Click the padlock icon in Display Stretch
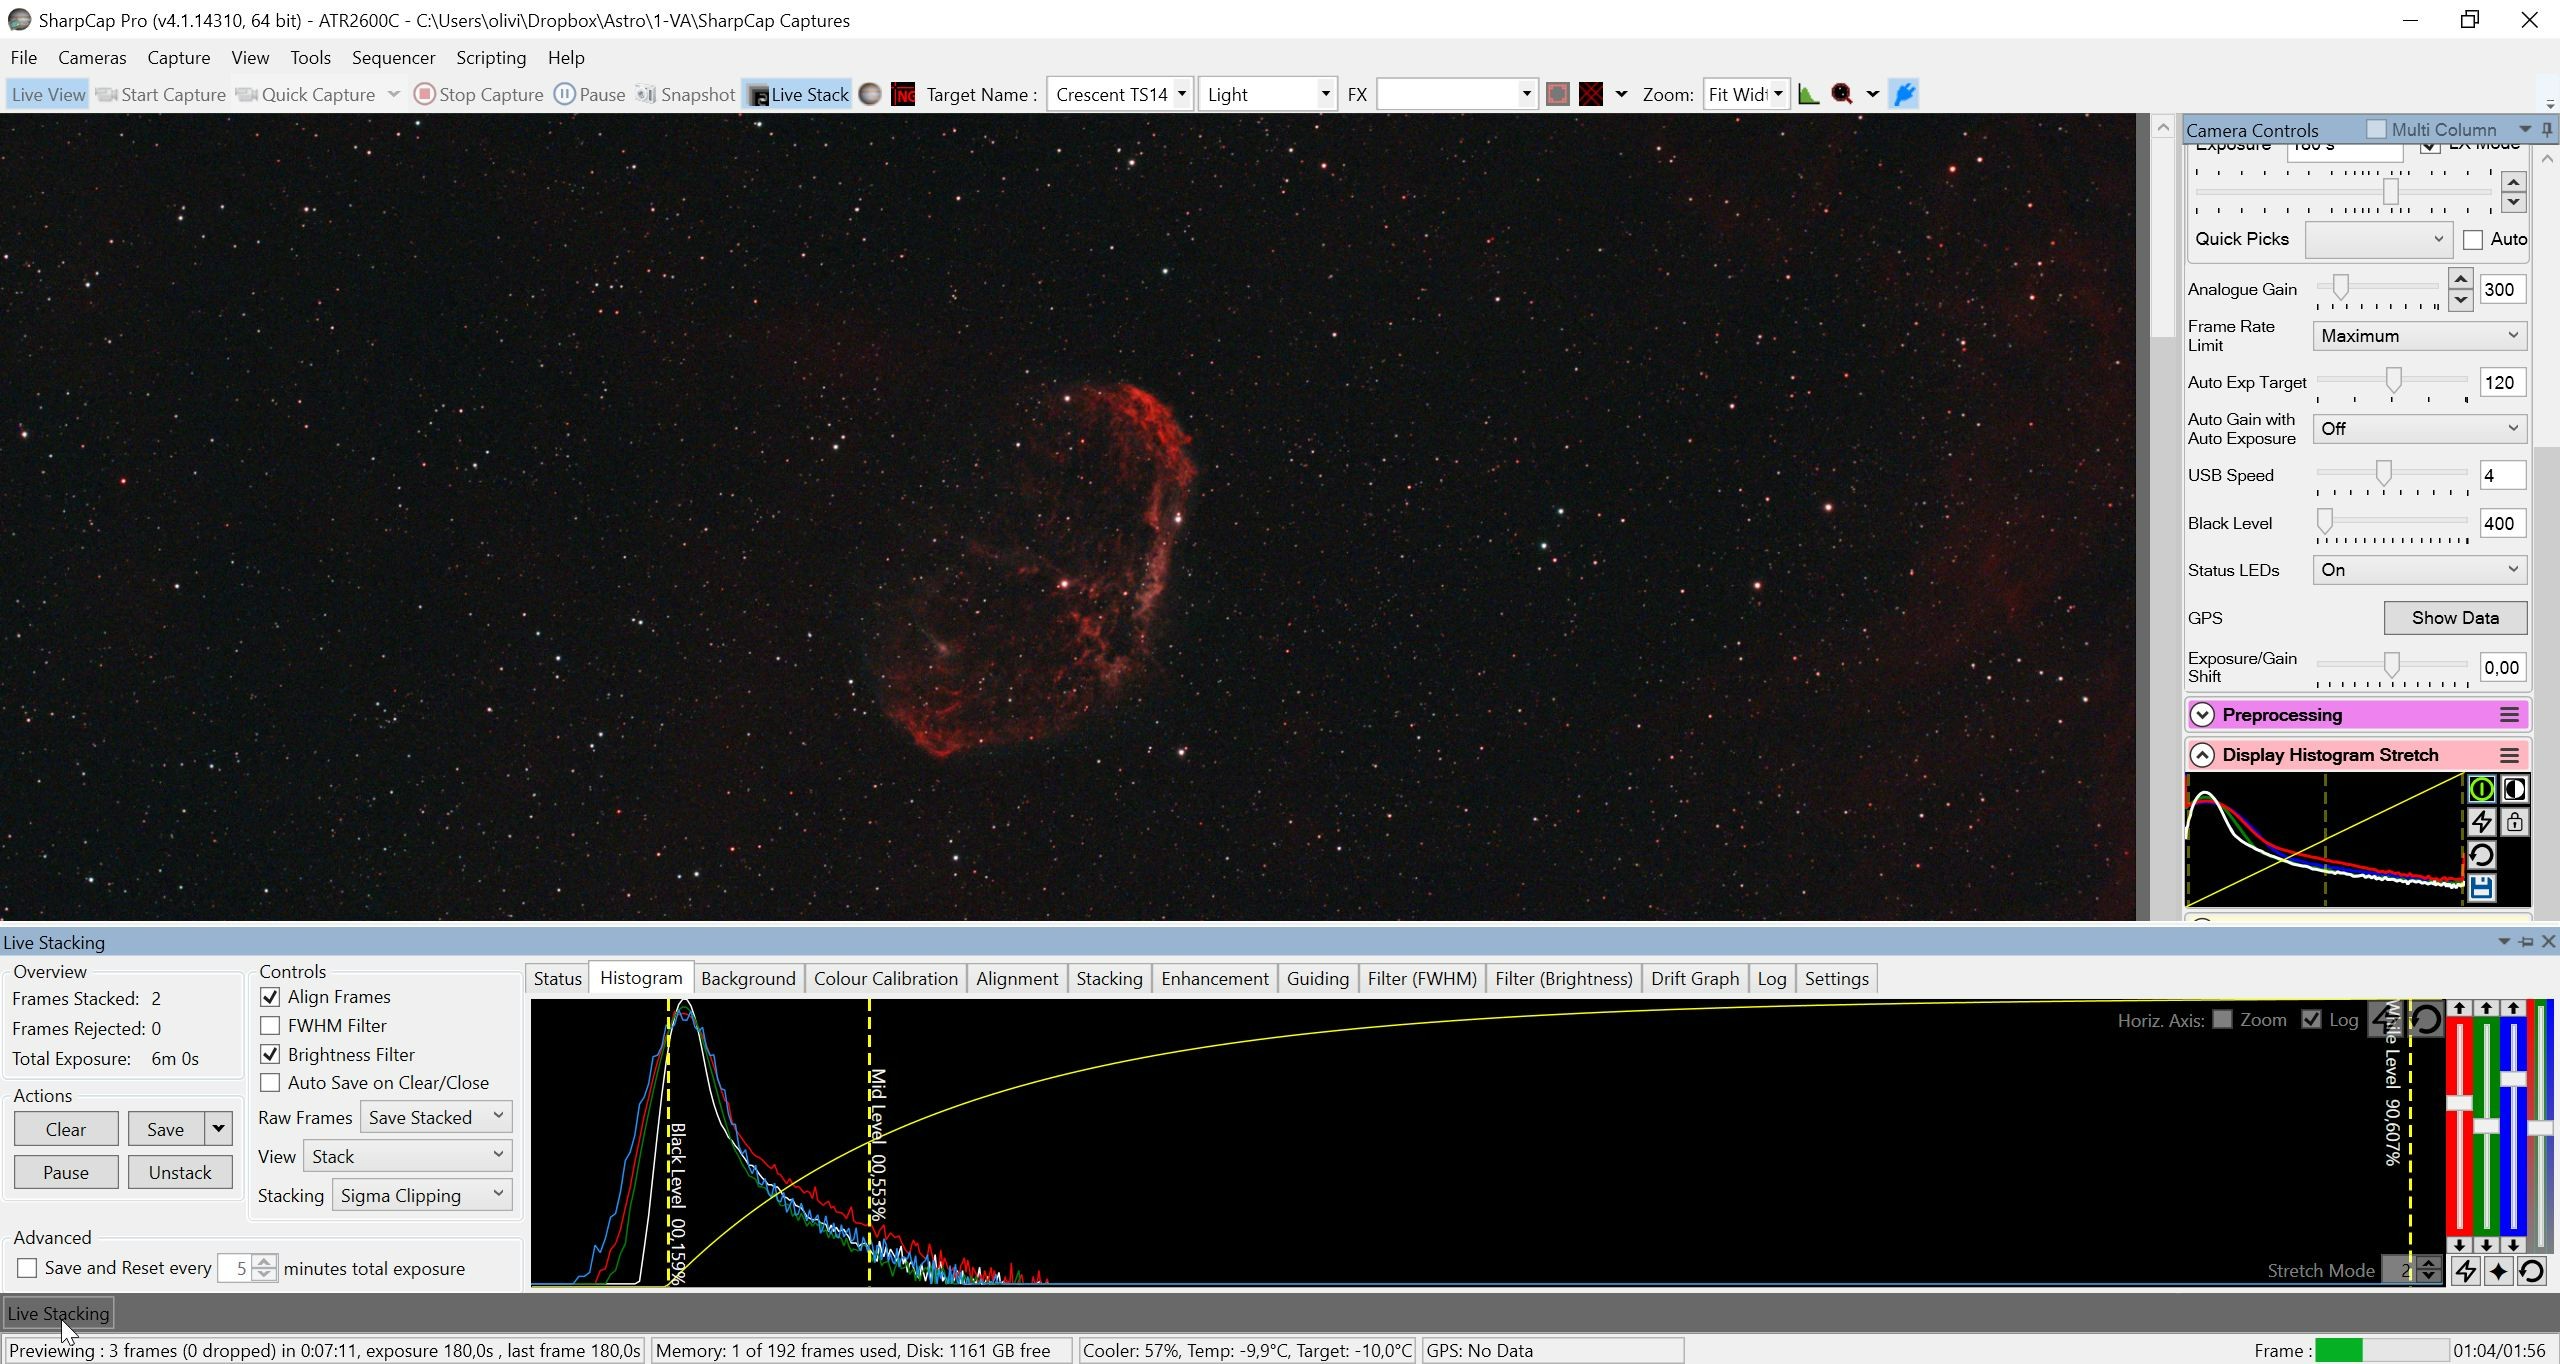Viewport: 2560px width, 1364px height. coord(2514,822)
